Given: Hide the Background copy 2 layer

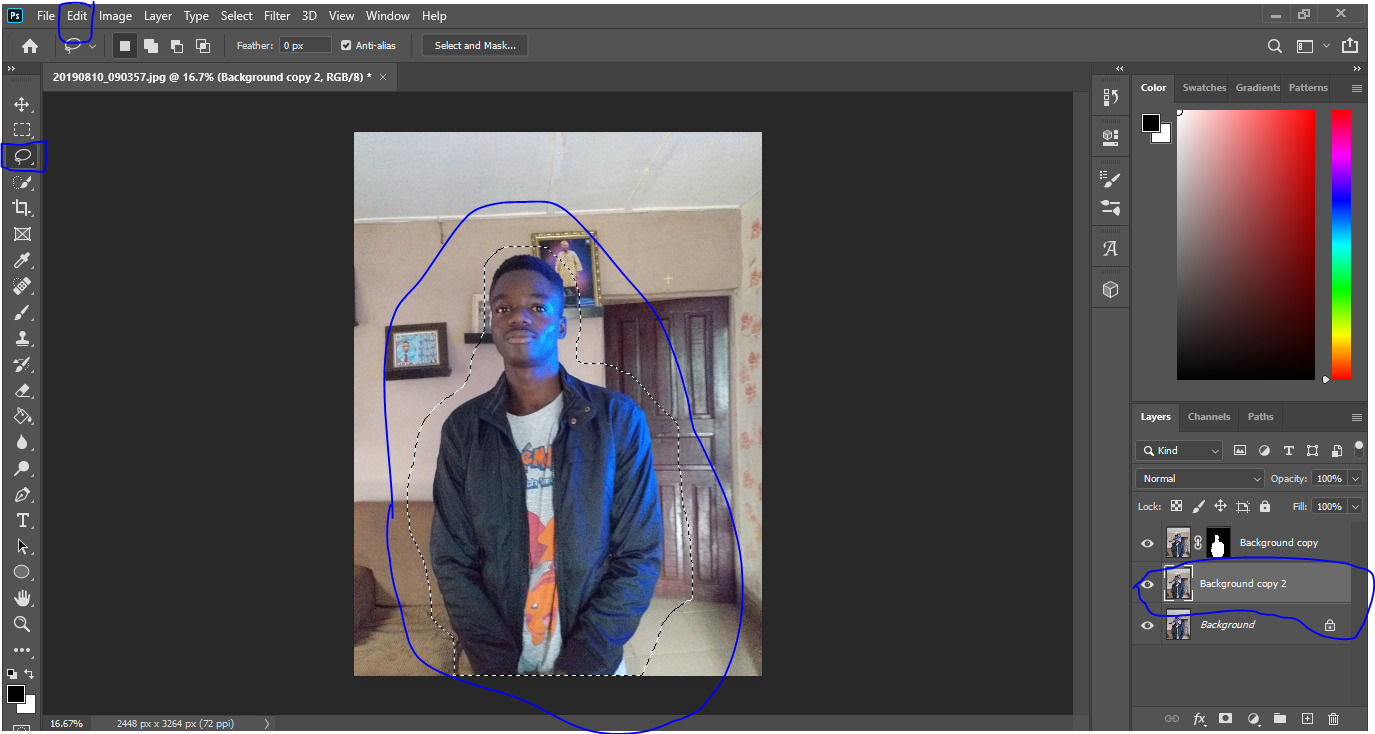Looking at the screenshot, I should pyautogui.click(x=1147, y=583).
